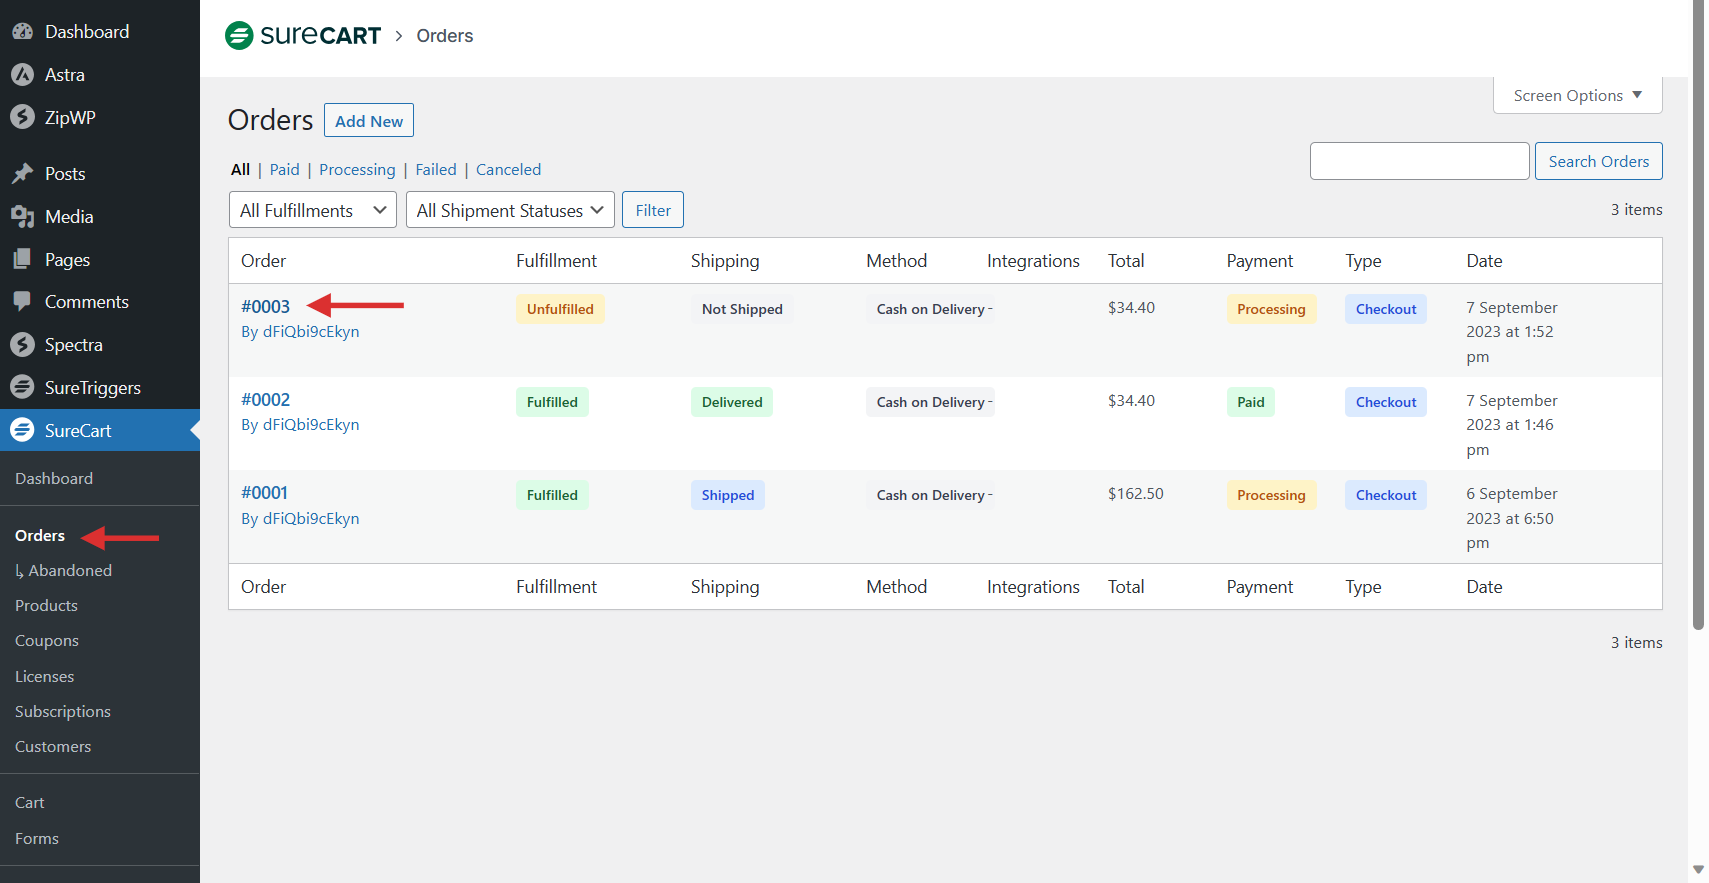This screenshot has width=1709, height=883.
Task: Click the Comments speech bubble icon
Action: point(22,302)
